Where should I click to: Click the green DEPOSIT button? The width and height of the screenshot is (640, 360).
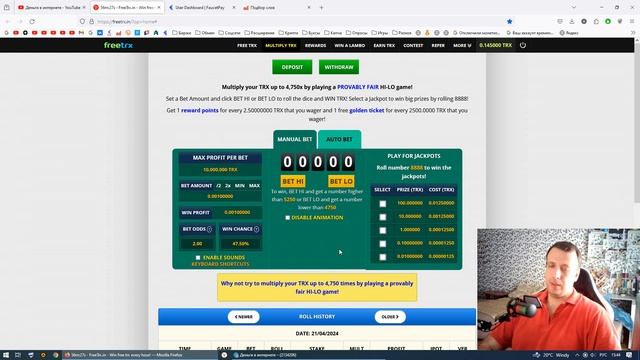tap(292, 67)
